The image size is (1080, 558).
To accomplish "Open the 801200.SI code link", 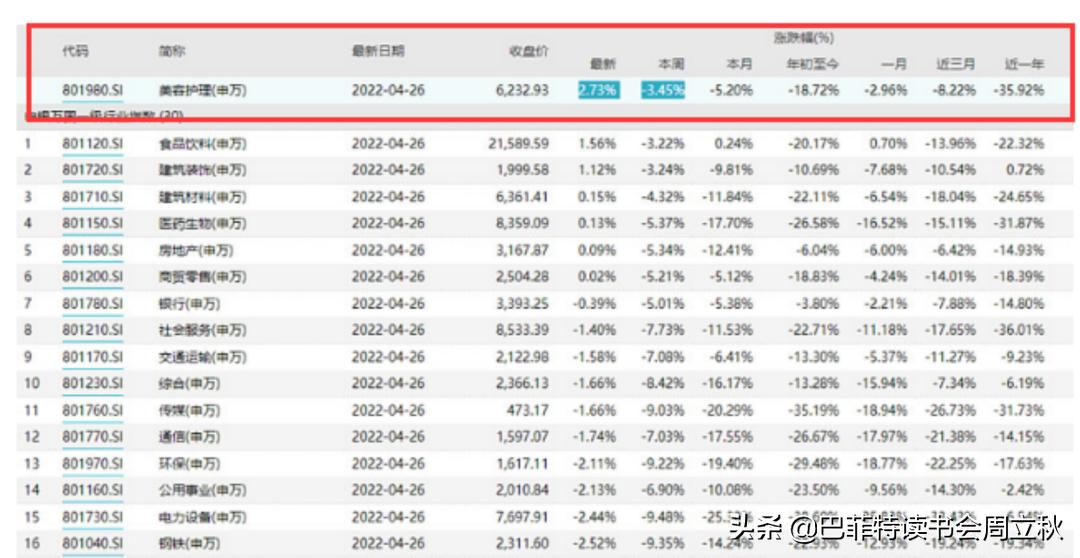I will click(x=92, y=277).
